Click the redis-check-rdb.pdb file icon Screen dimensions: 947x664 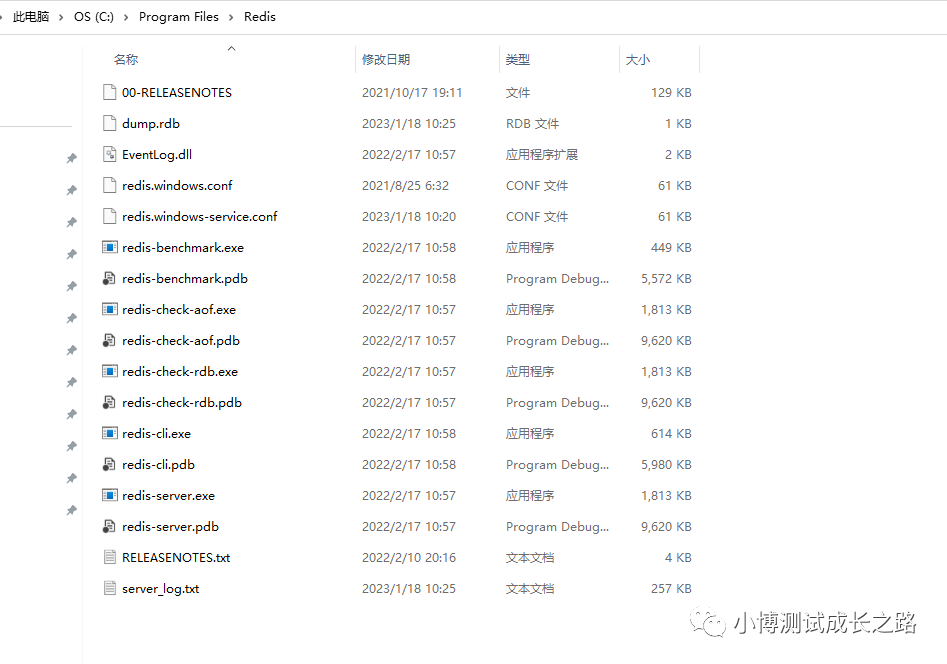(x=109, y=402)
